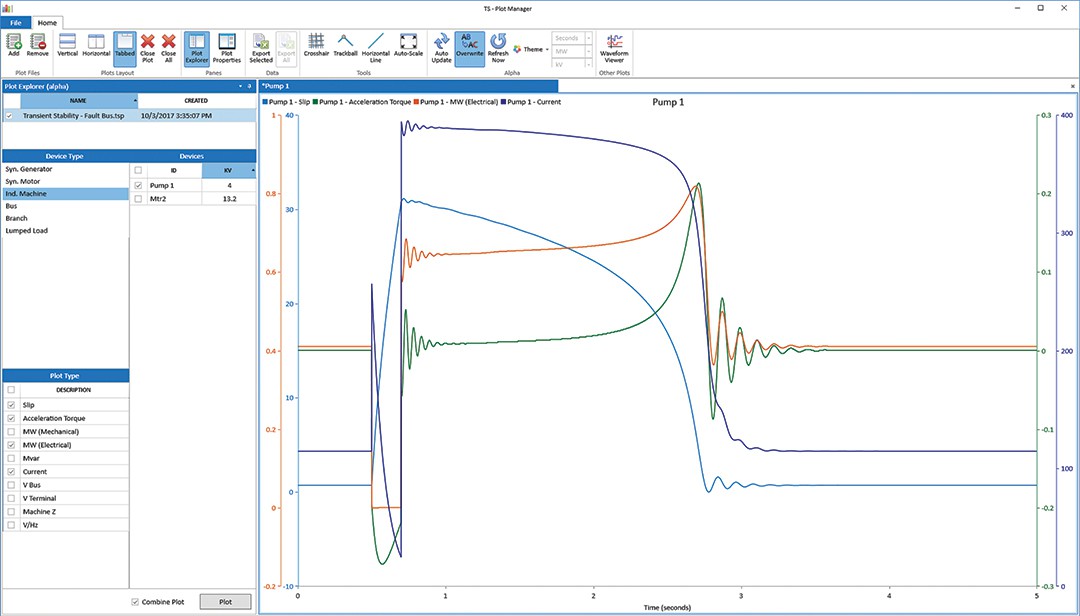Screen dimensions: 1080x616
Task: Enable the MW (Mechanical) plot type
Action: coord(10,431)
